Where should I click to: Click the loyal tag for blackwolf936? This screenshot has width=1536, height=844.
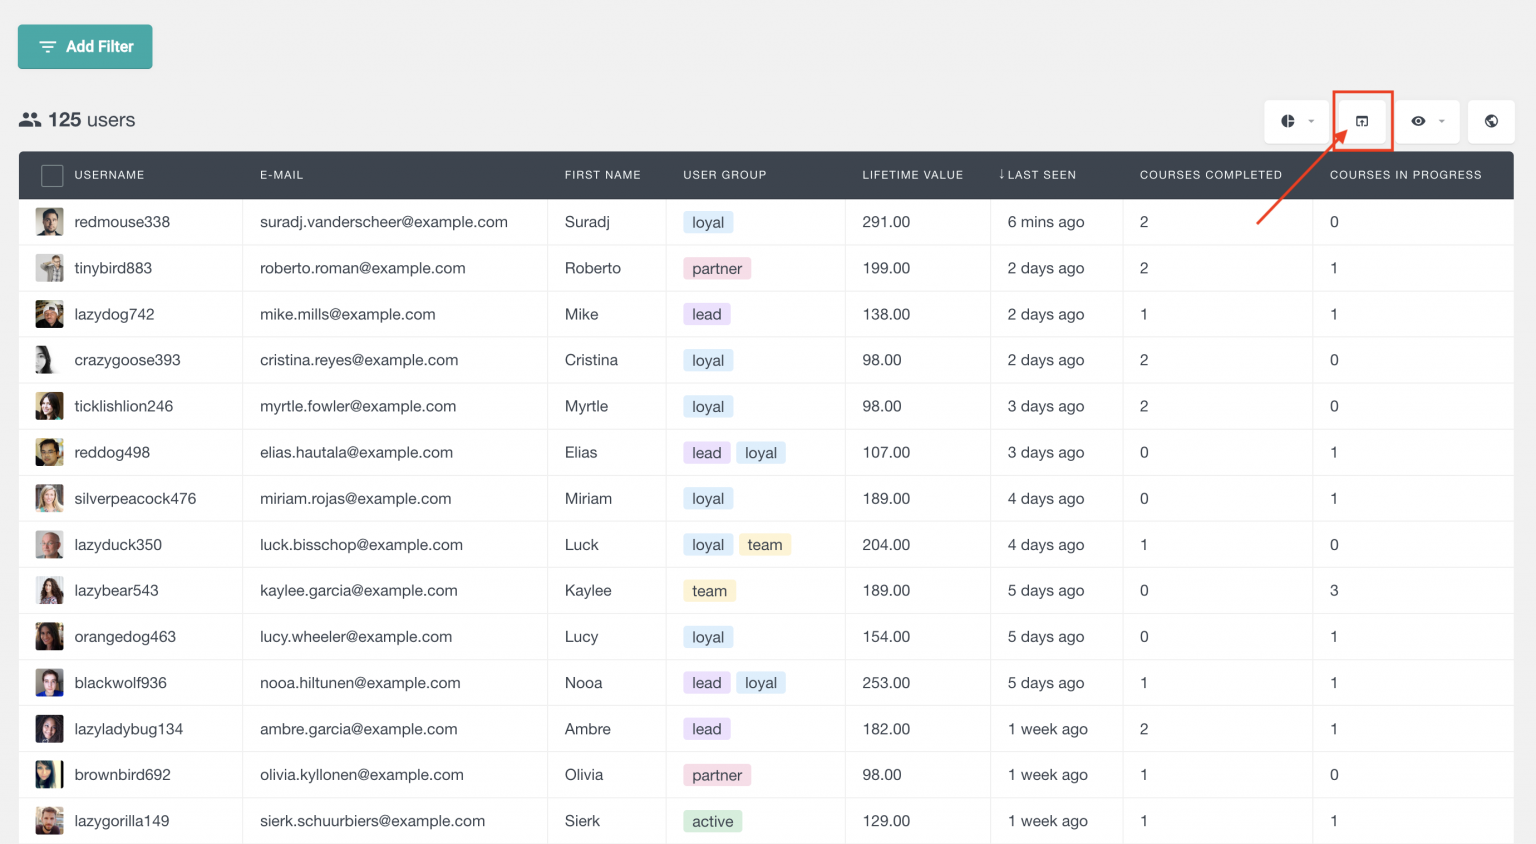[x=761, y=683]
